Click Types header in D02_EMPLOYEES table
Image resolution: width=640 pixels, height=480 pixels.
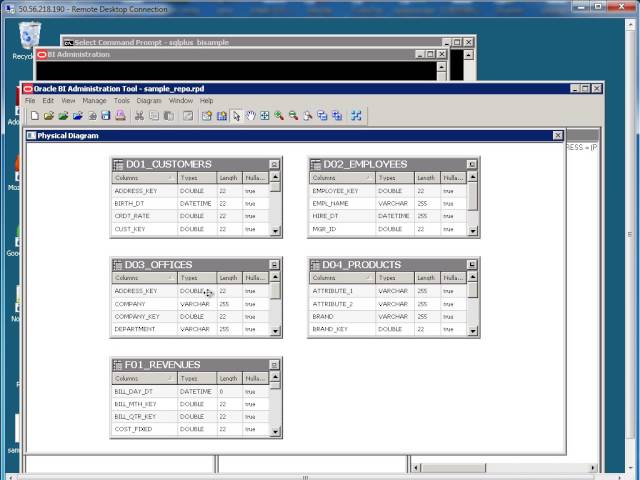(x=395, y=178)
